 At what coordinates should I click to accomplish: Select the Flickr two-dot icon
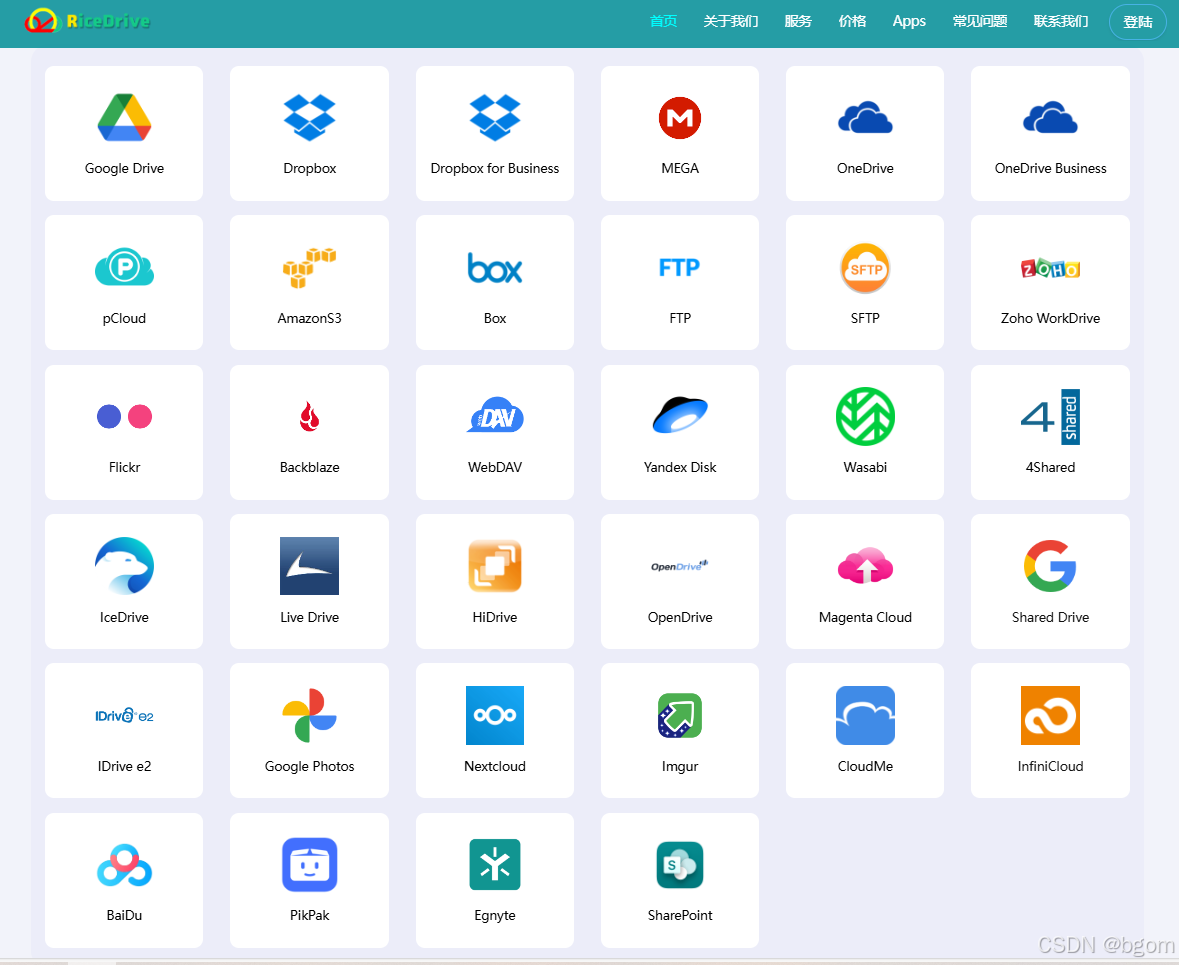[x=124, y=416]
